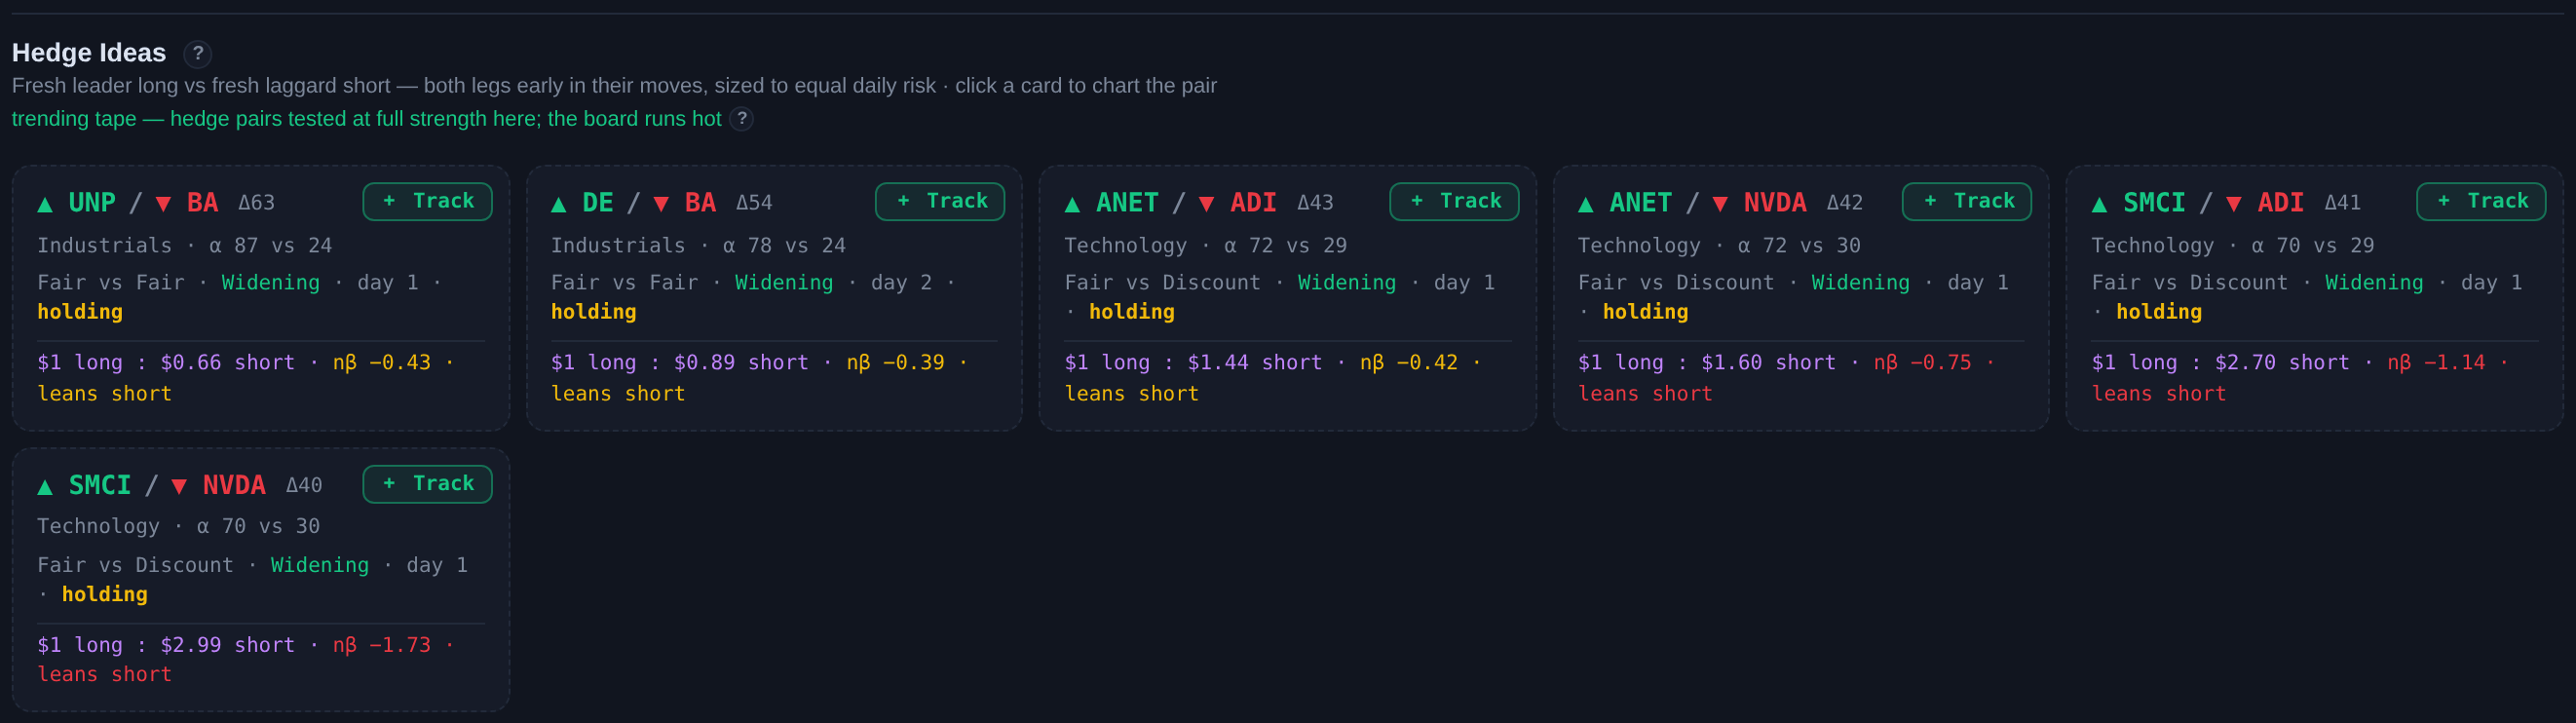The height and width of the screenshot is (723, 2576).
Task: Click 'Industrials · α 87 vs 24' line
Action: [185, 246]
